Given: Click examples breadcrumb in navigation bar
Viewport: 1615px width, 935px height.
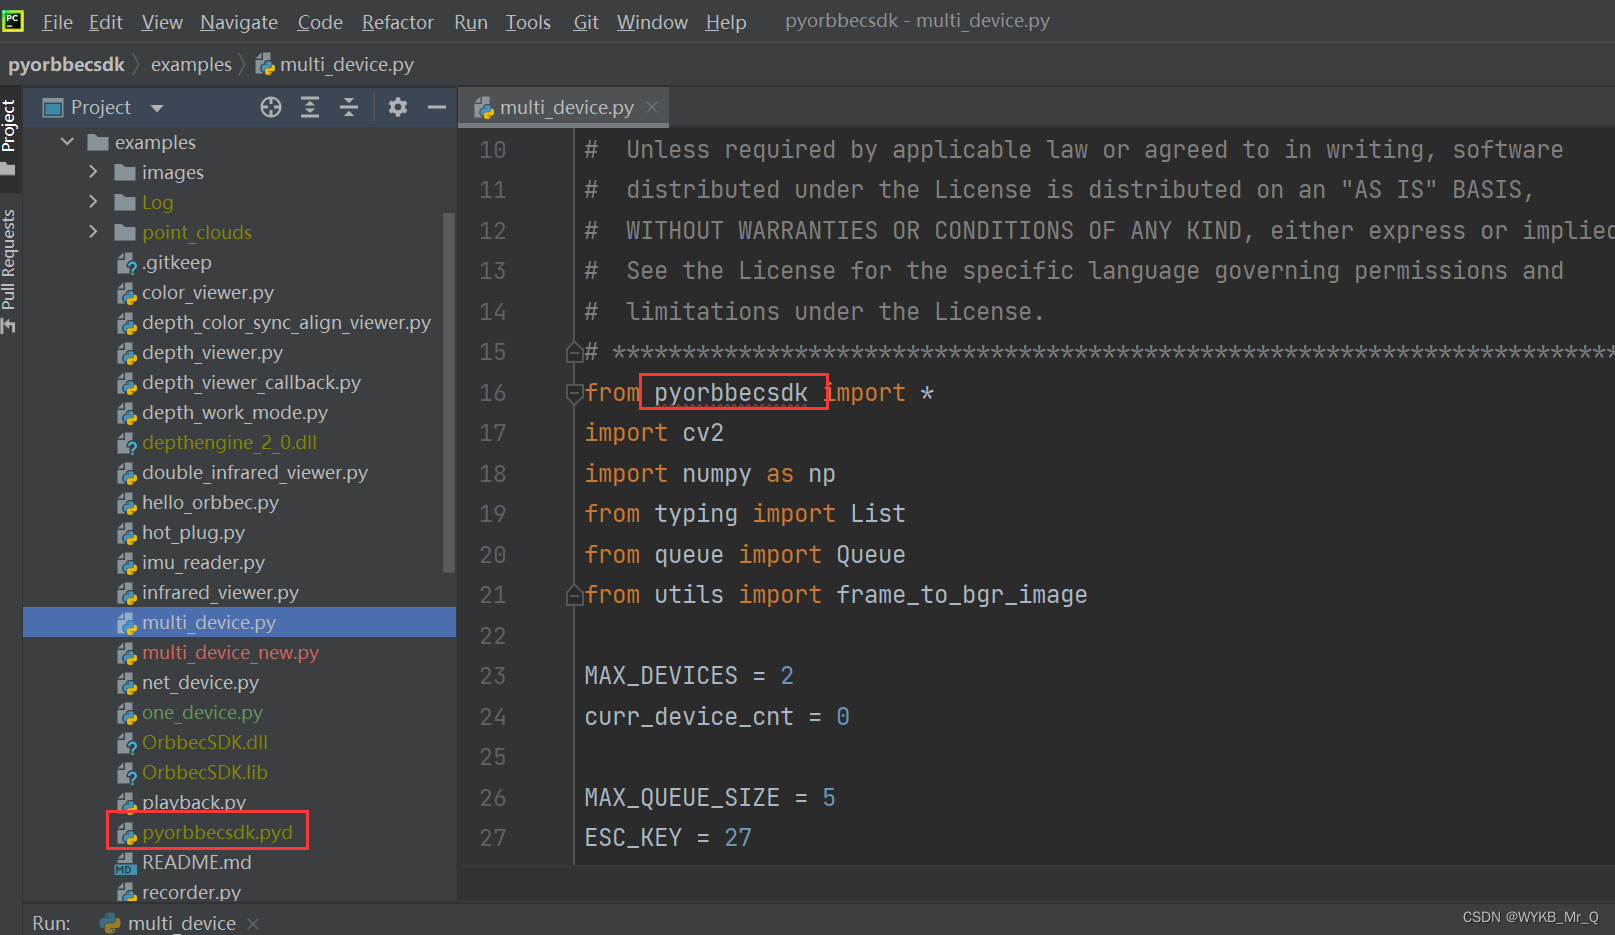Looking at the screenshot, I should click(191, 64).
